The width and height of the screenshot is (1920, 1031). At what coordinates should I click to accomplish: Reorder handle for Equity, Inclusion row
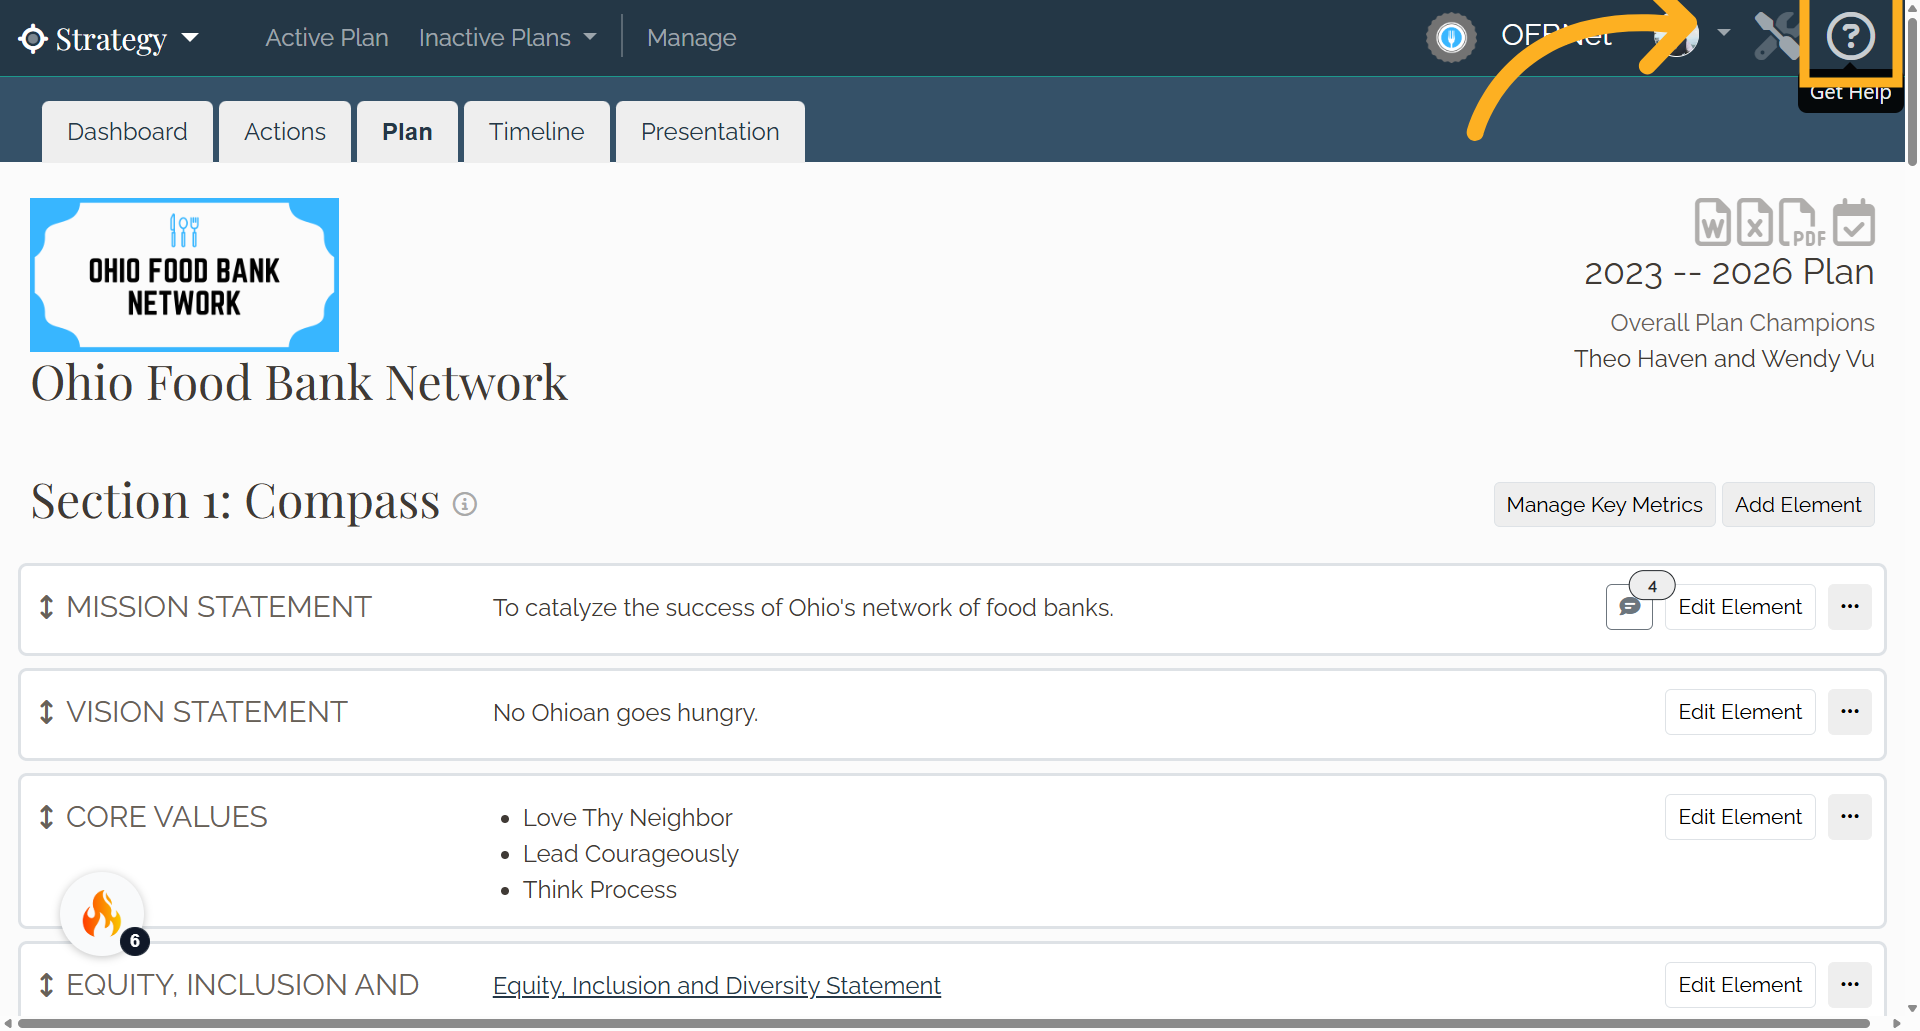tap(46, 985)
